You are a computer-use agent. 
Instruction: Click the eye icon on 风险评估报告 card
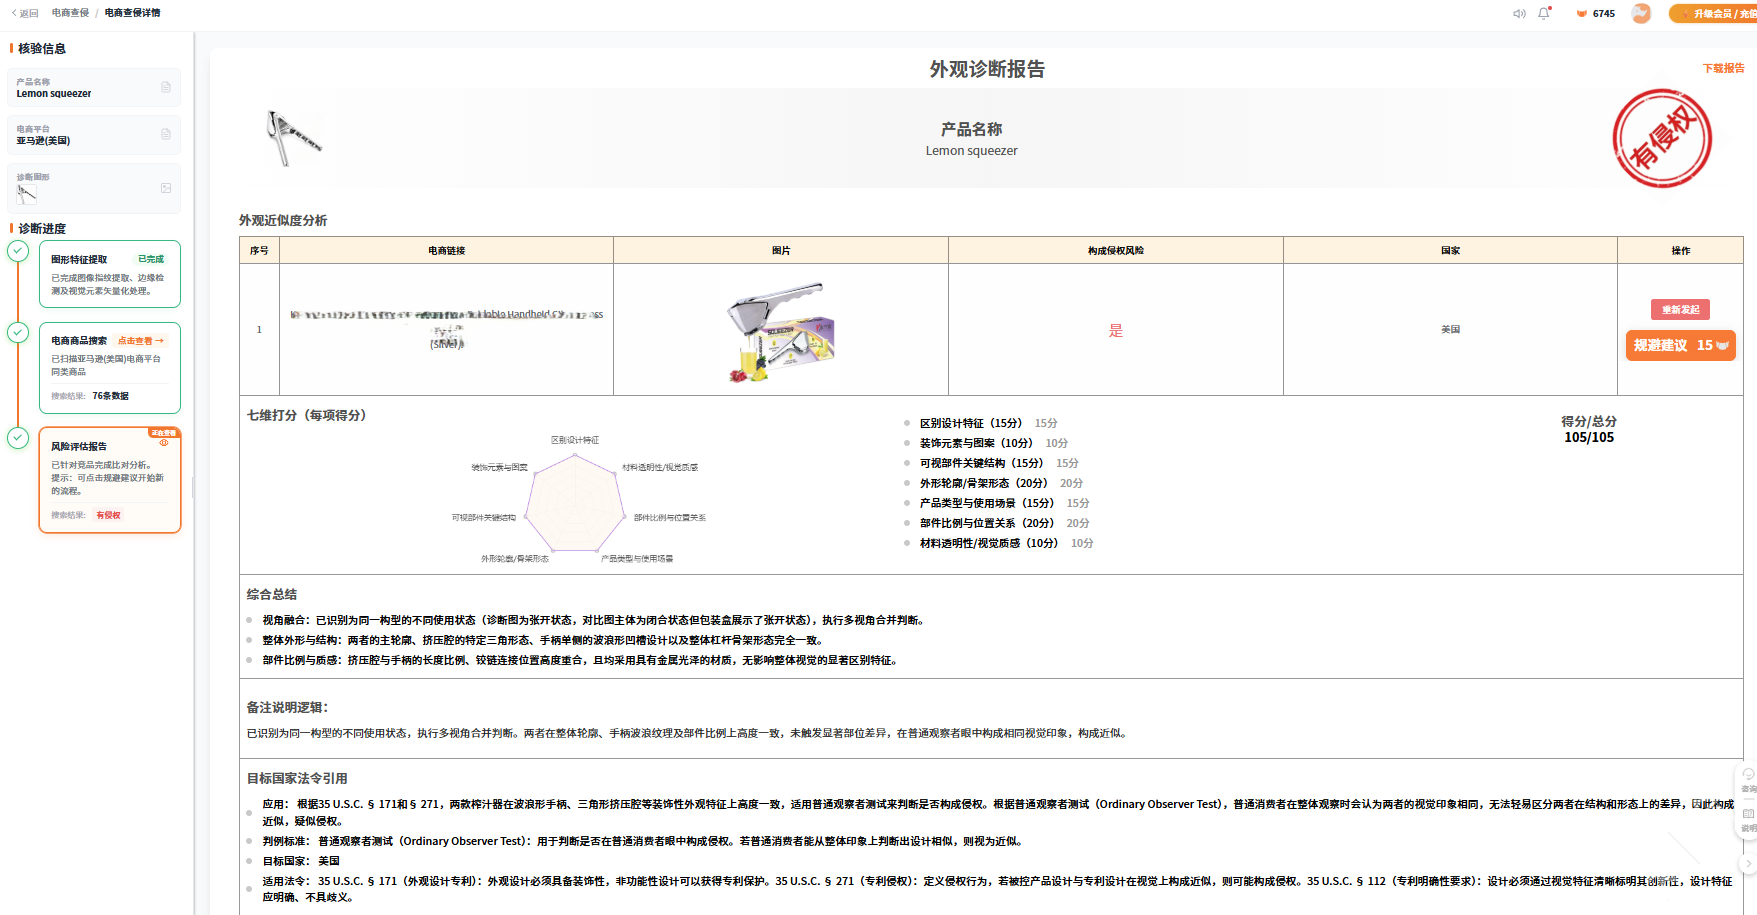(x=164, y=443)
